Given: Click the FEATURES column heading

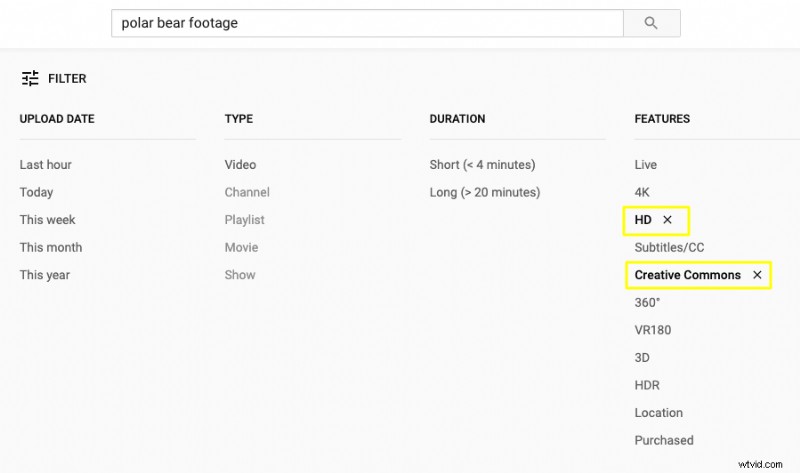Looking at the screenshot, I should coord(662,119).
